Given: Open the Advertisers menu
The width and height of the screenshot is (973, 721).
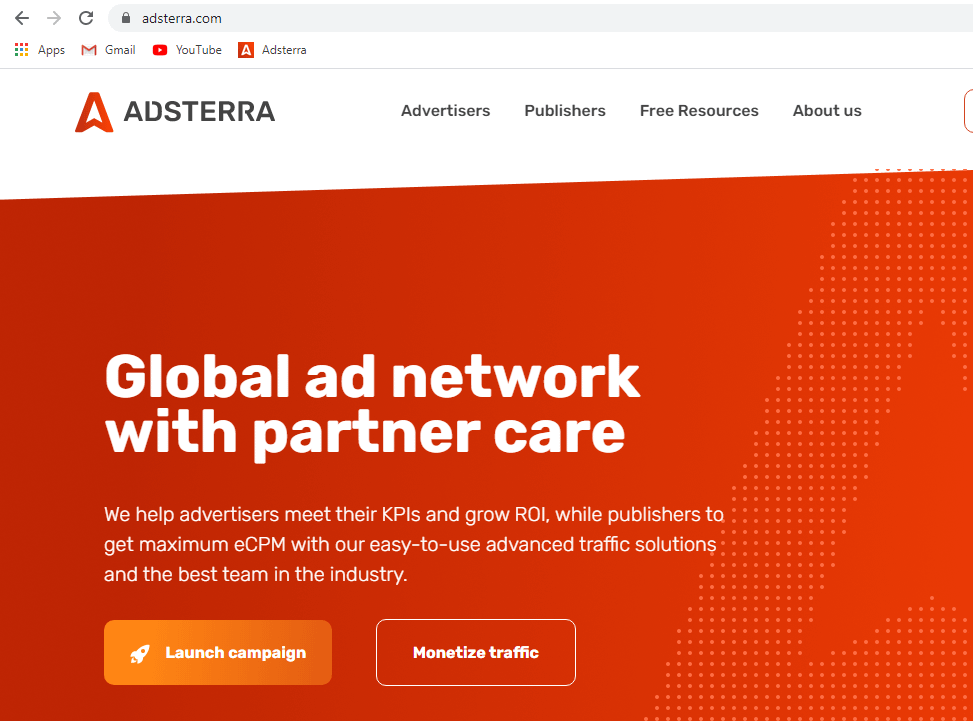Looking at the screenshot, I should [446, 110].
